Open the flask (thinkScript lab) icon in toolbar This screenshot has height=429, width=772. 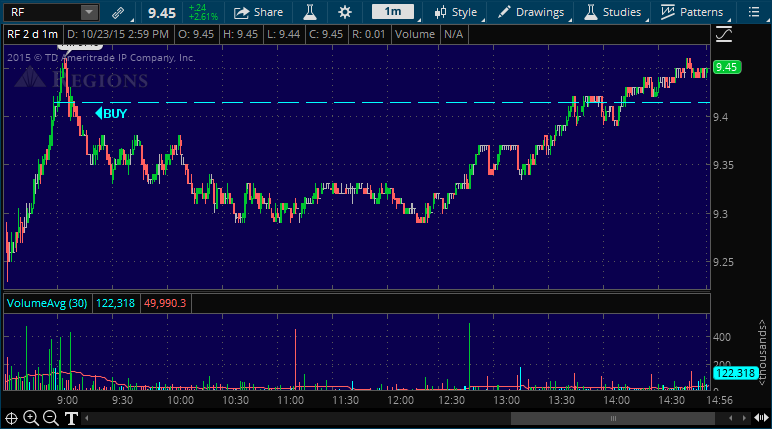pyautogui.click(x=310, y=12)
